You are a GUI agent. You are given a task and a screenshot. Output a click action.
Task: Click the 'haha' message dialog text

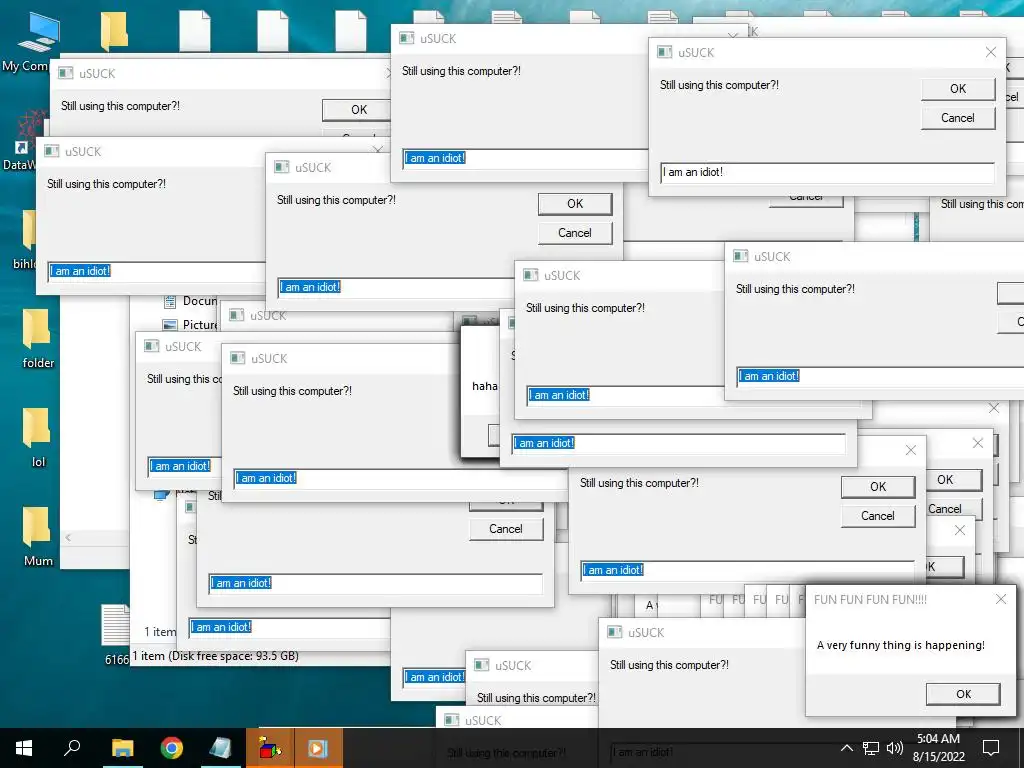pos(485,386)
